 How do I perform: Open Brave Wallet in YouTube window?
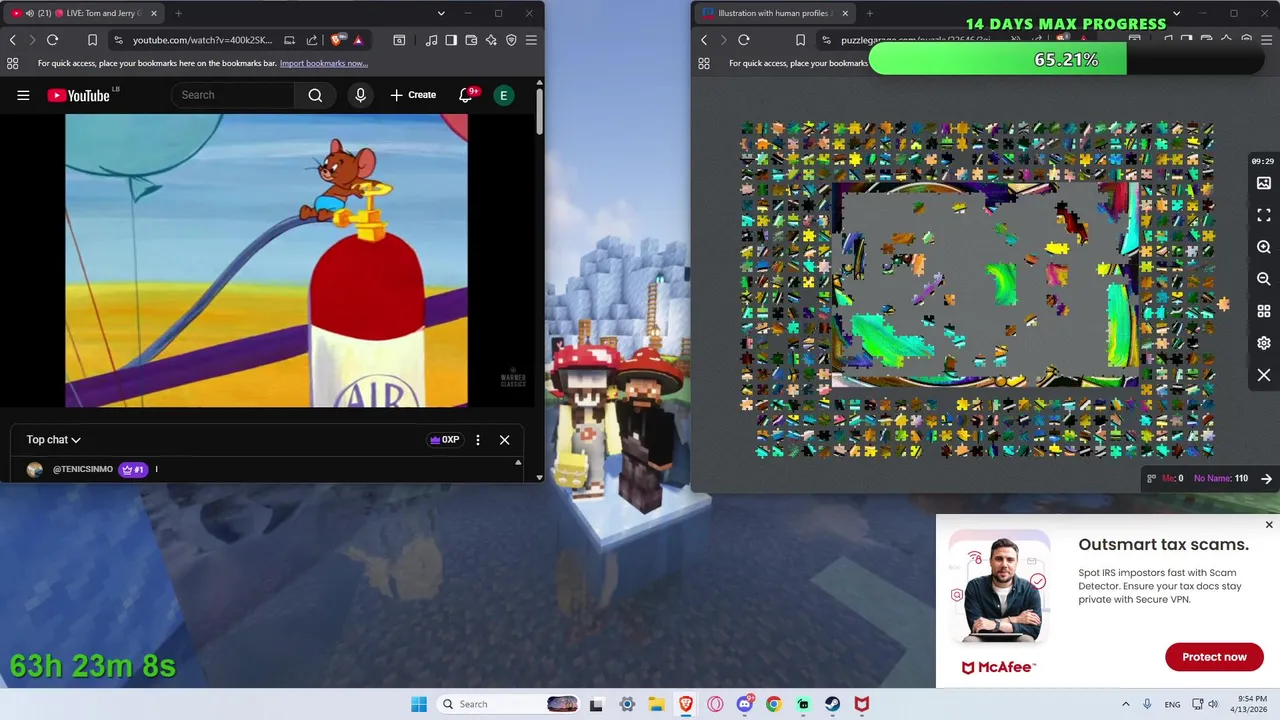pyautogui.click(x=471, y=40)
